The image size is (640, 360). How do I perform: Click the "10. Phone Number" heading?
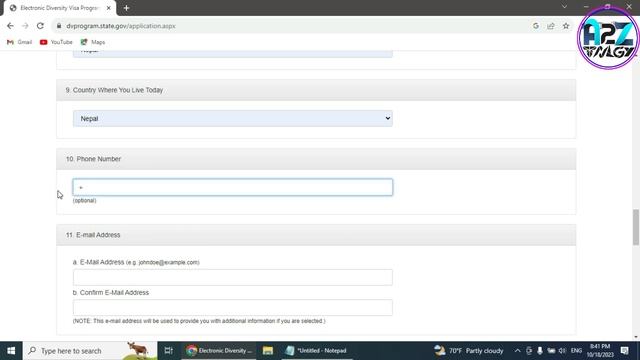(93, 159)
